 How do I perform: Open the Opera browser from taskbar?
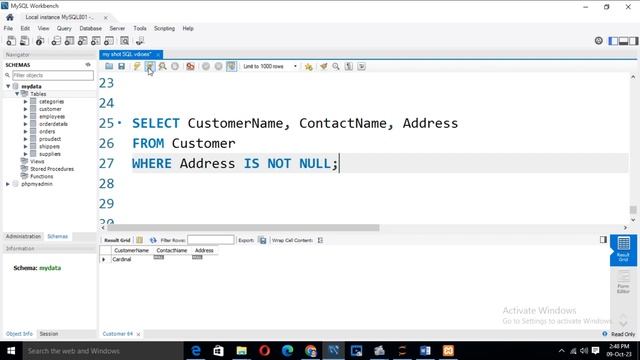(x=264, y=351)
